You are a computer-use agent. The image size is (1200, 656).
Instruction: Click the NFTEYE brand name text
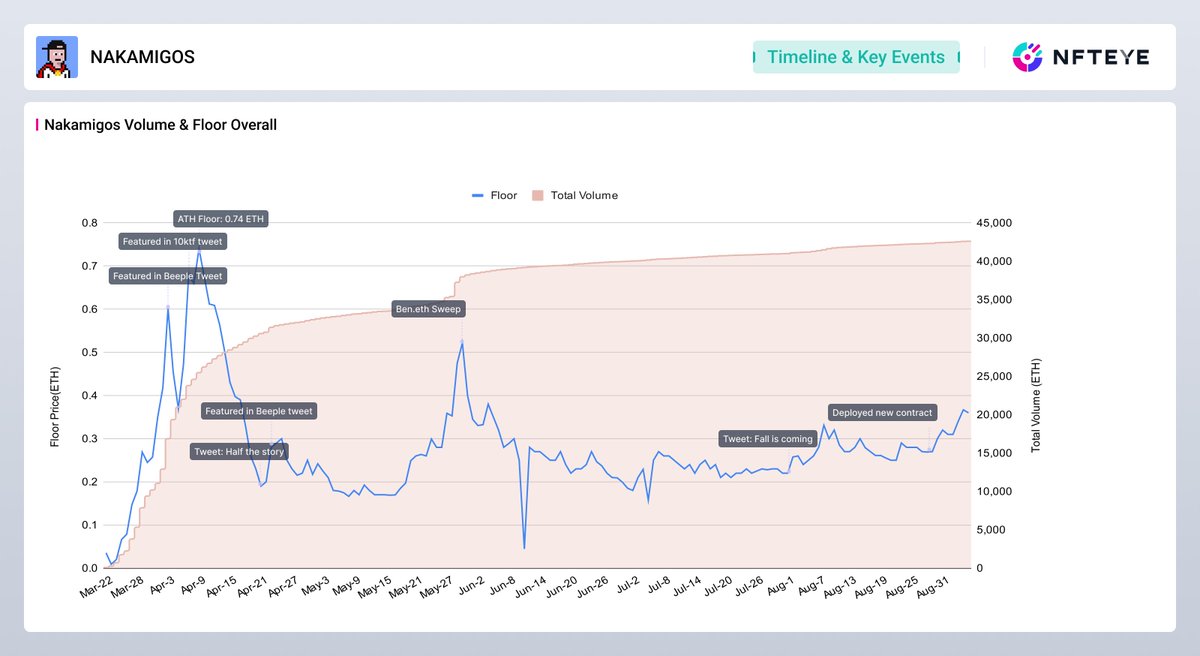[1102, 57]
